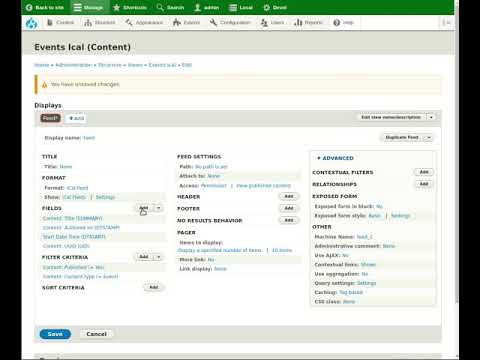The image size is (480, 360).
Task: Click Content: Authored on (DTSTAMP) field link
Action: (81, 228)
